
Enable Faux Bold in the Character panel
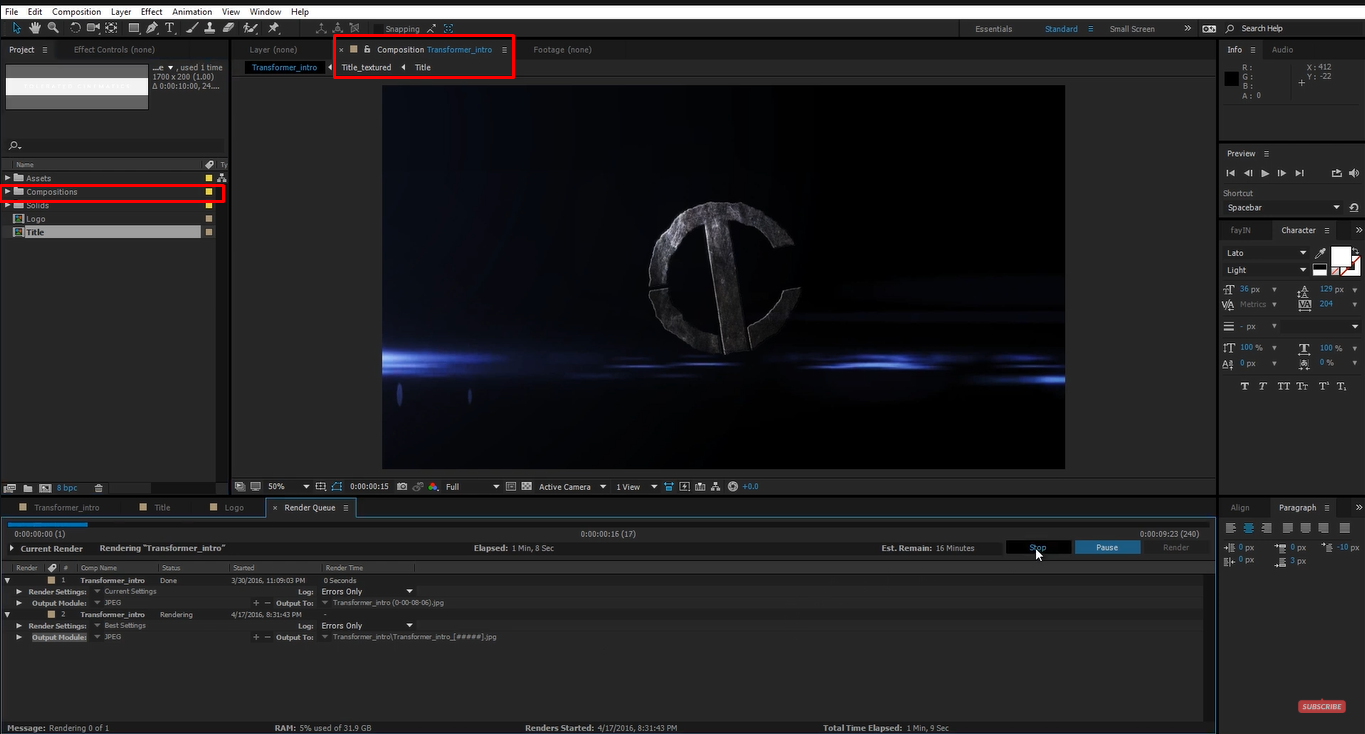[1245, 386]
